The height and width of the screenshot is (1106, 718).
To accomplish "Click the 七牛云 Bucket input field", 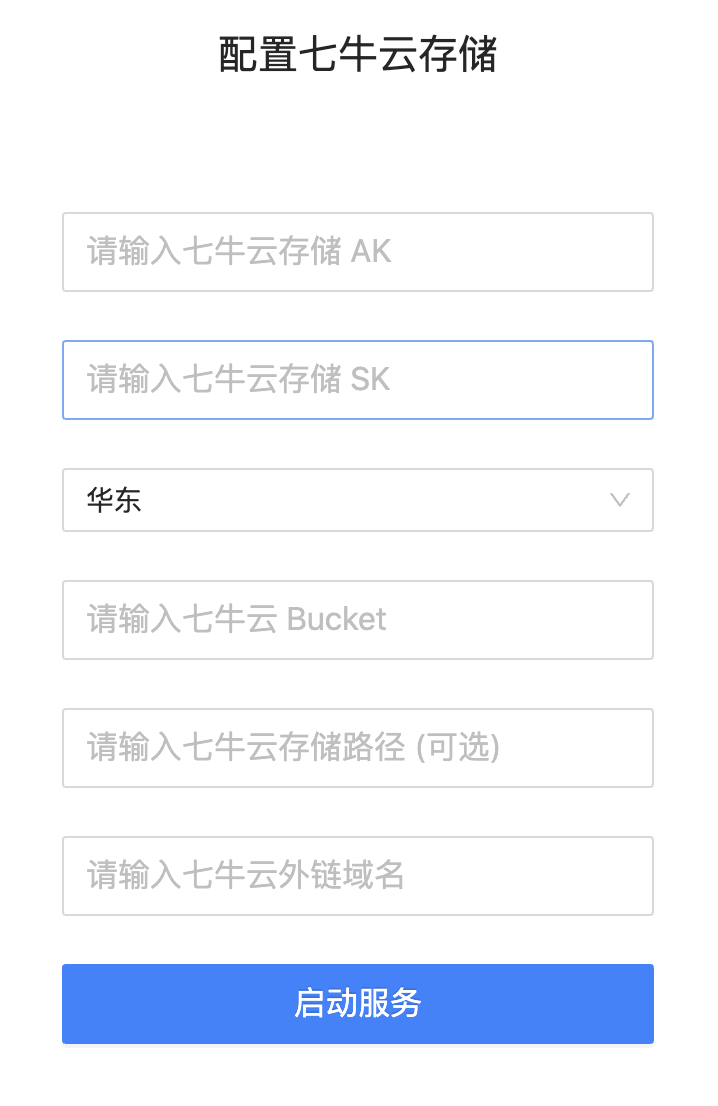I will click(358, 620).
